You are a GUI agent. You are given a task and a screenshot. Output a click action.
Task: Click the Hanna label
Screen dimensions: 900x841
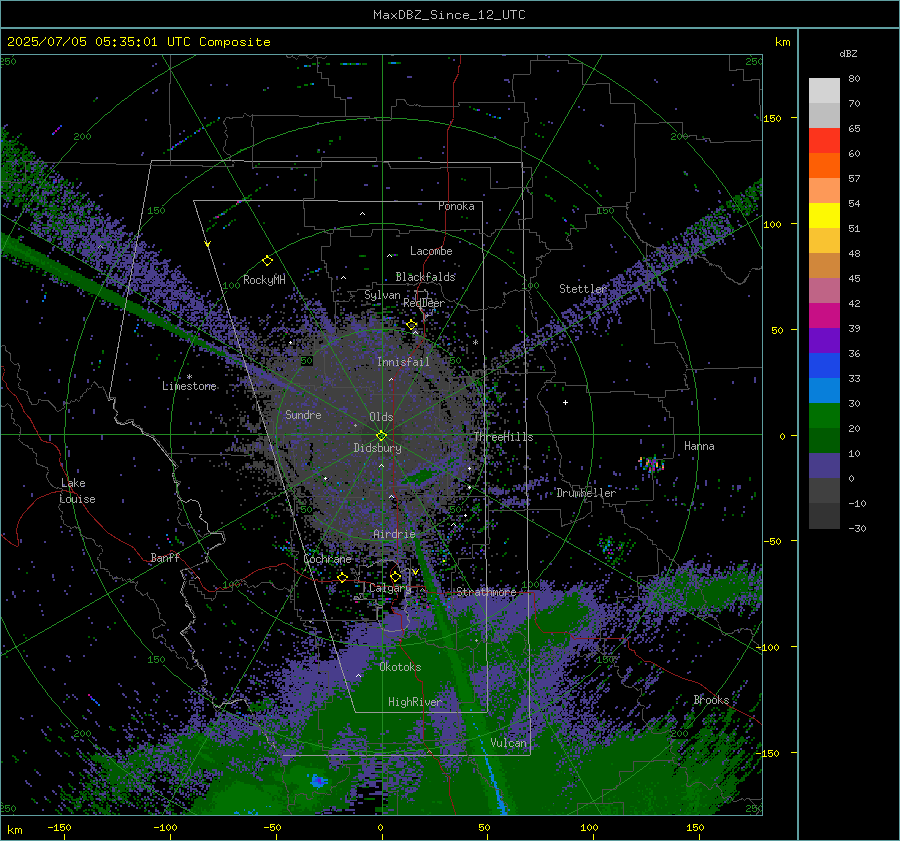click(699, 446)
